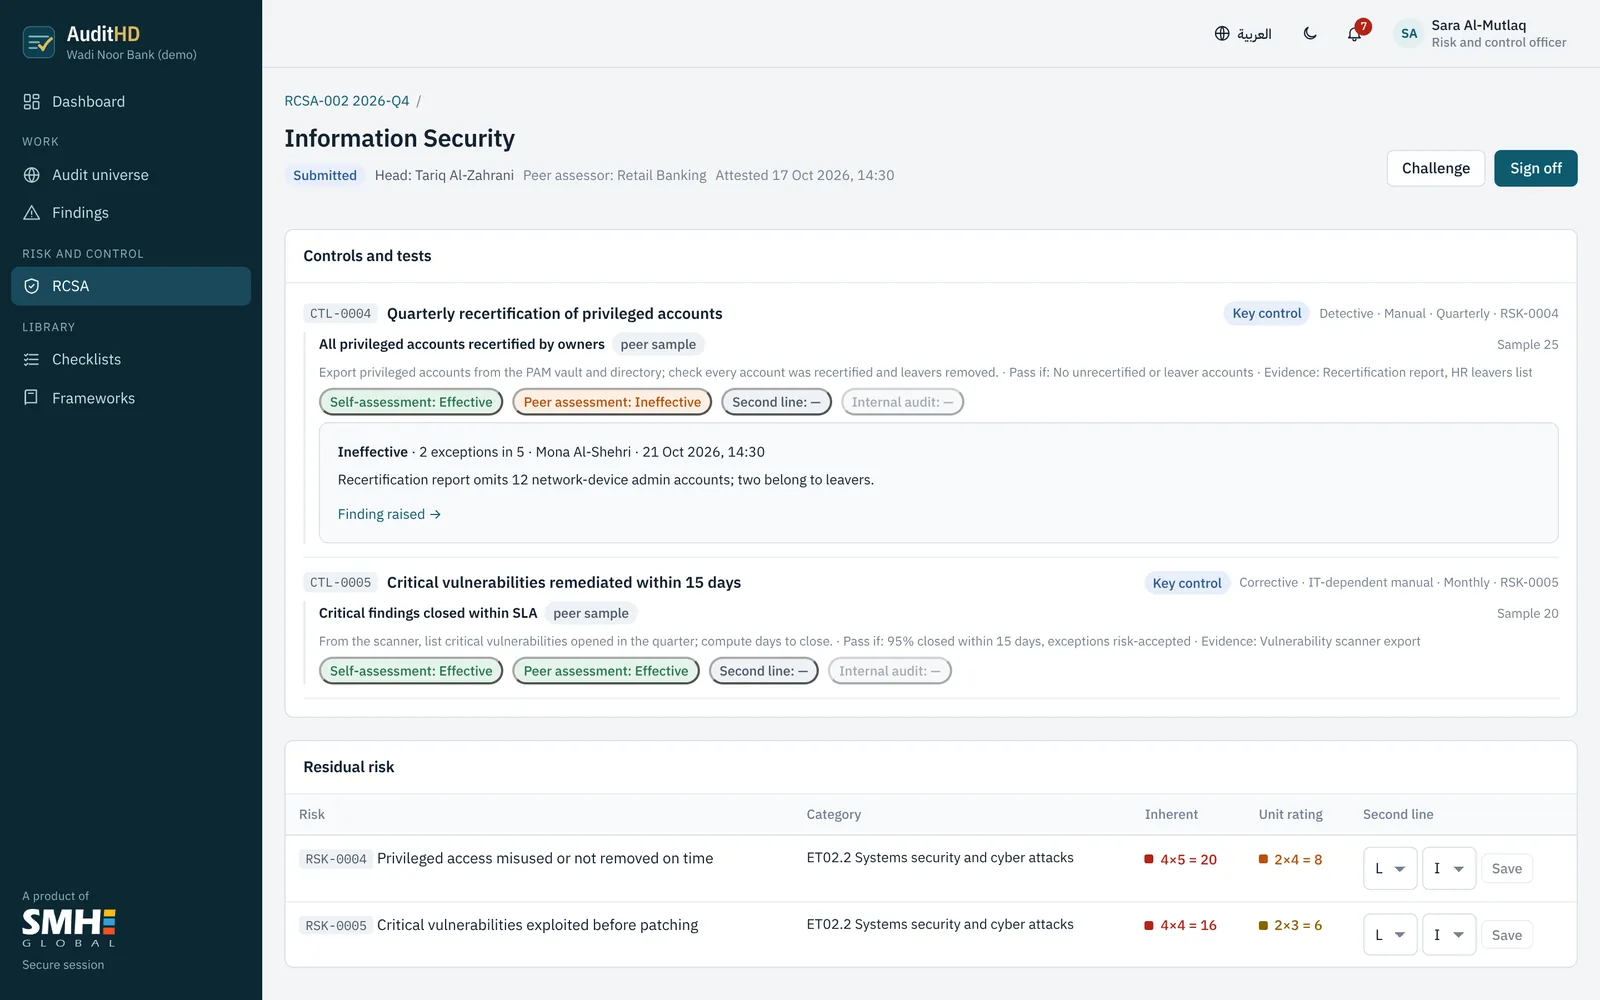Click the peer sample tag for CTL-0004 test

pyautogui.click(x=658, y=344)
